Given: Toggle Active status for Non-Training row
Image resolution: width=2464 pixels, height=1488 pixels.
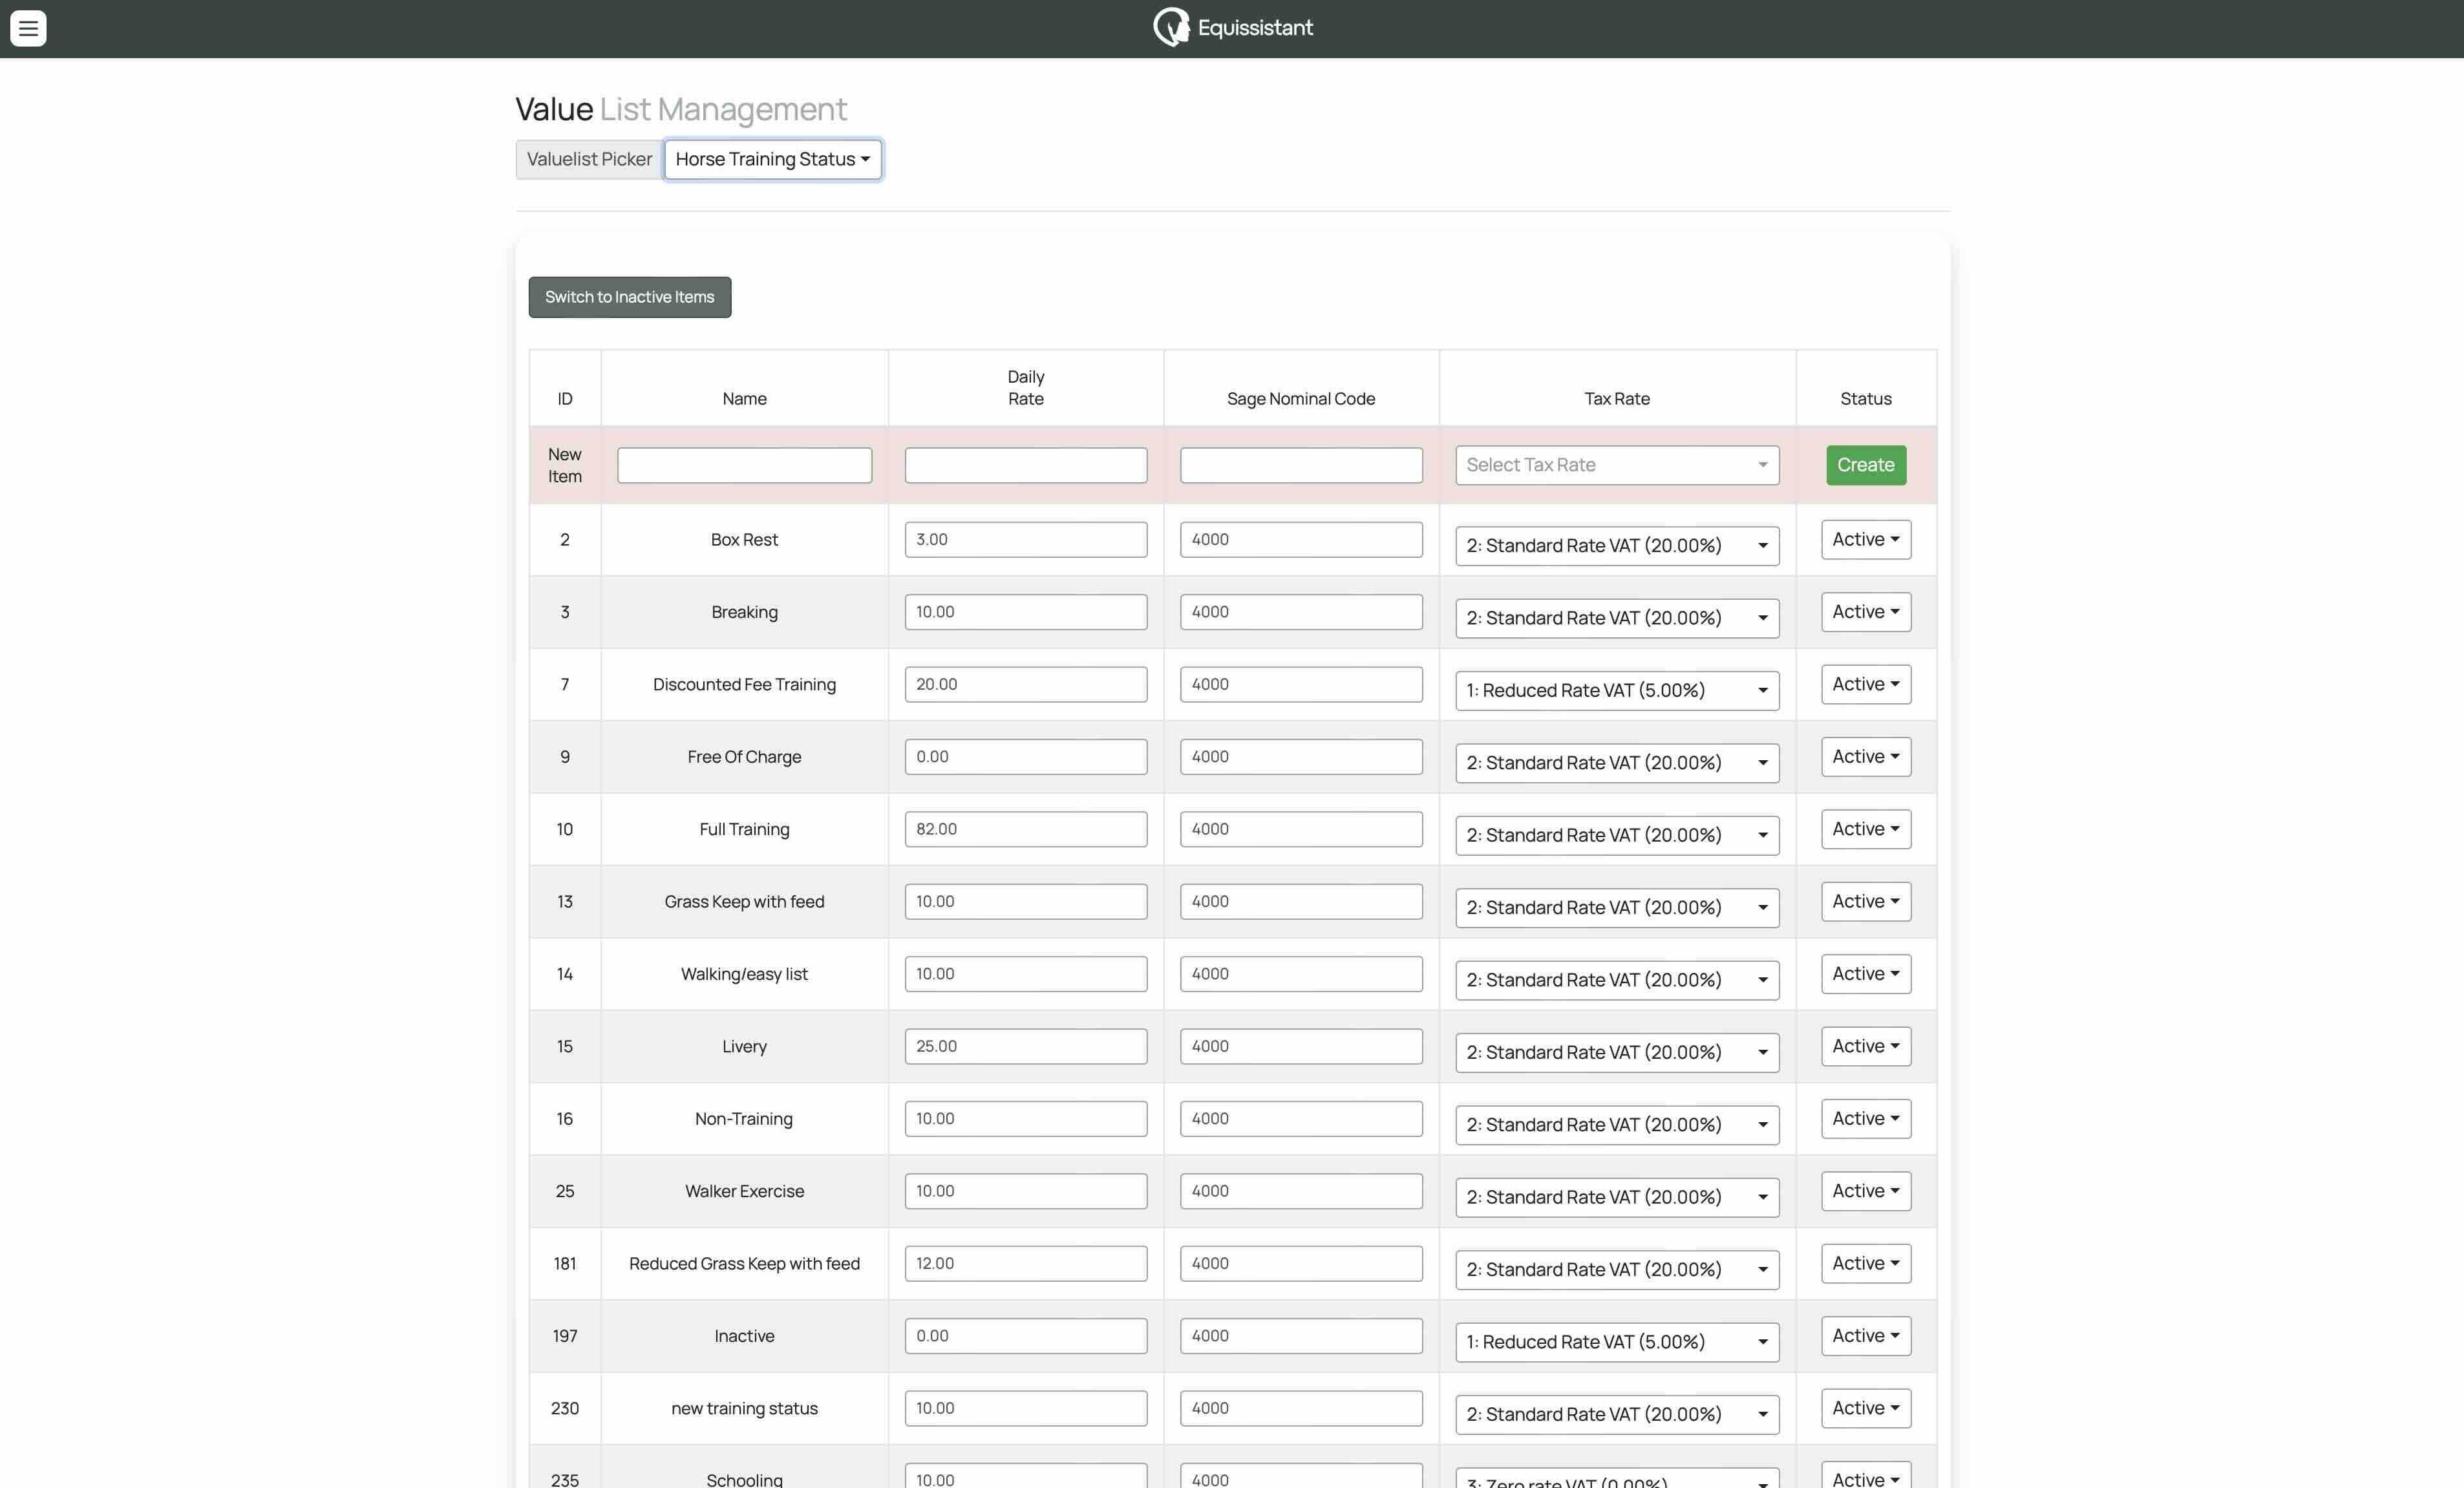Looking at the screenshot, I should (x=1865, y=1118).
